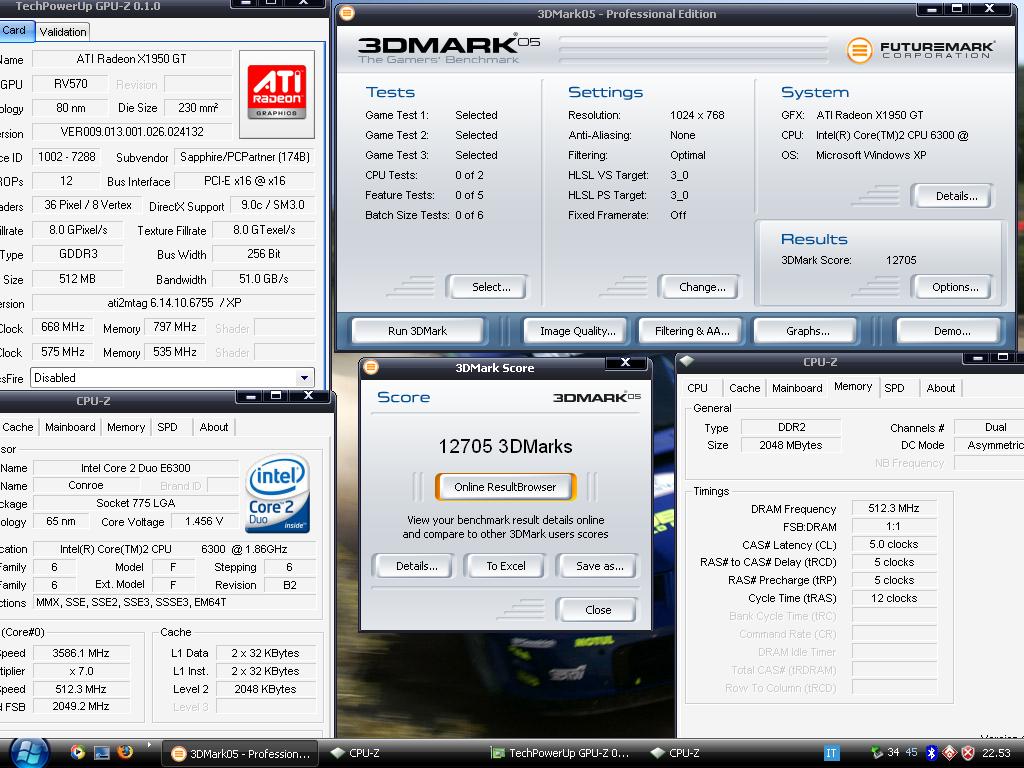Open the Graphs... button
Screen dimensions: 1024x768
[x=808, y=331]
